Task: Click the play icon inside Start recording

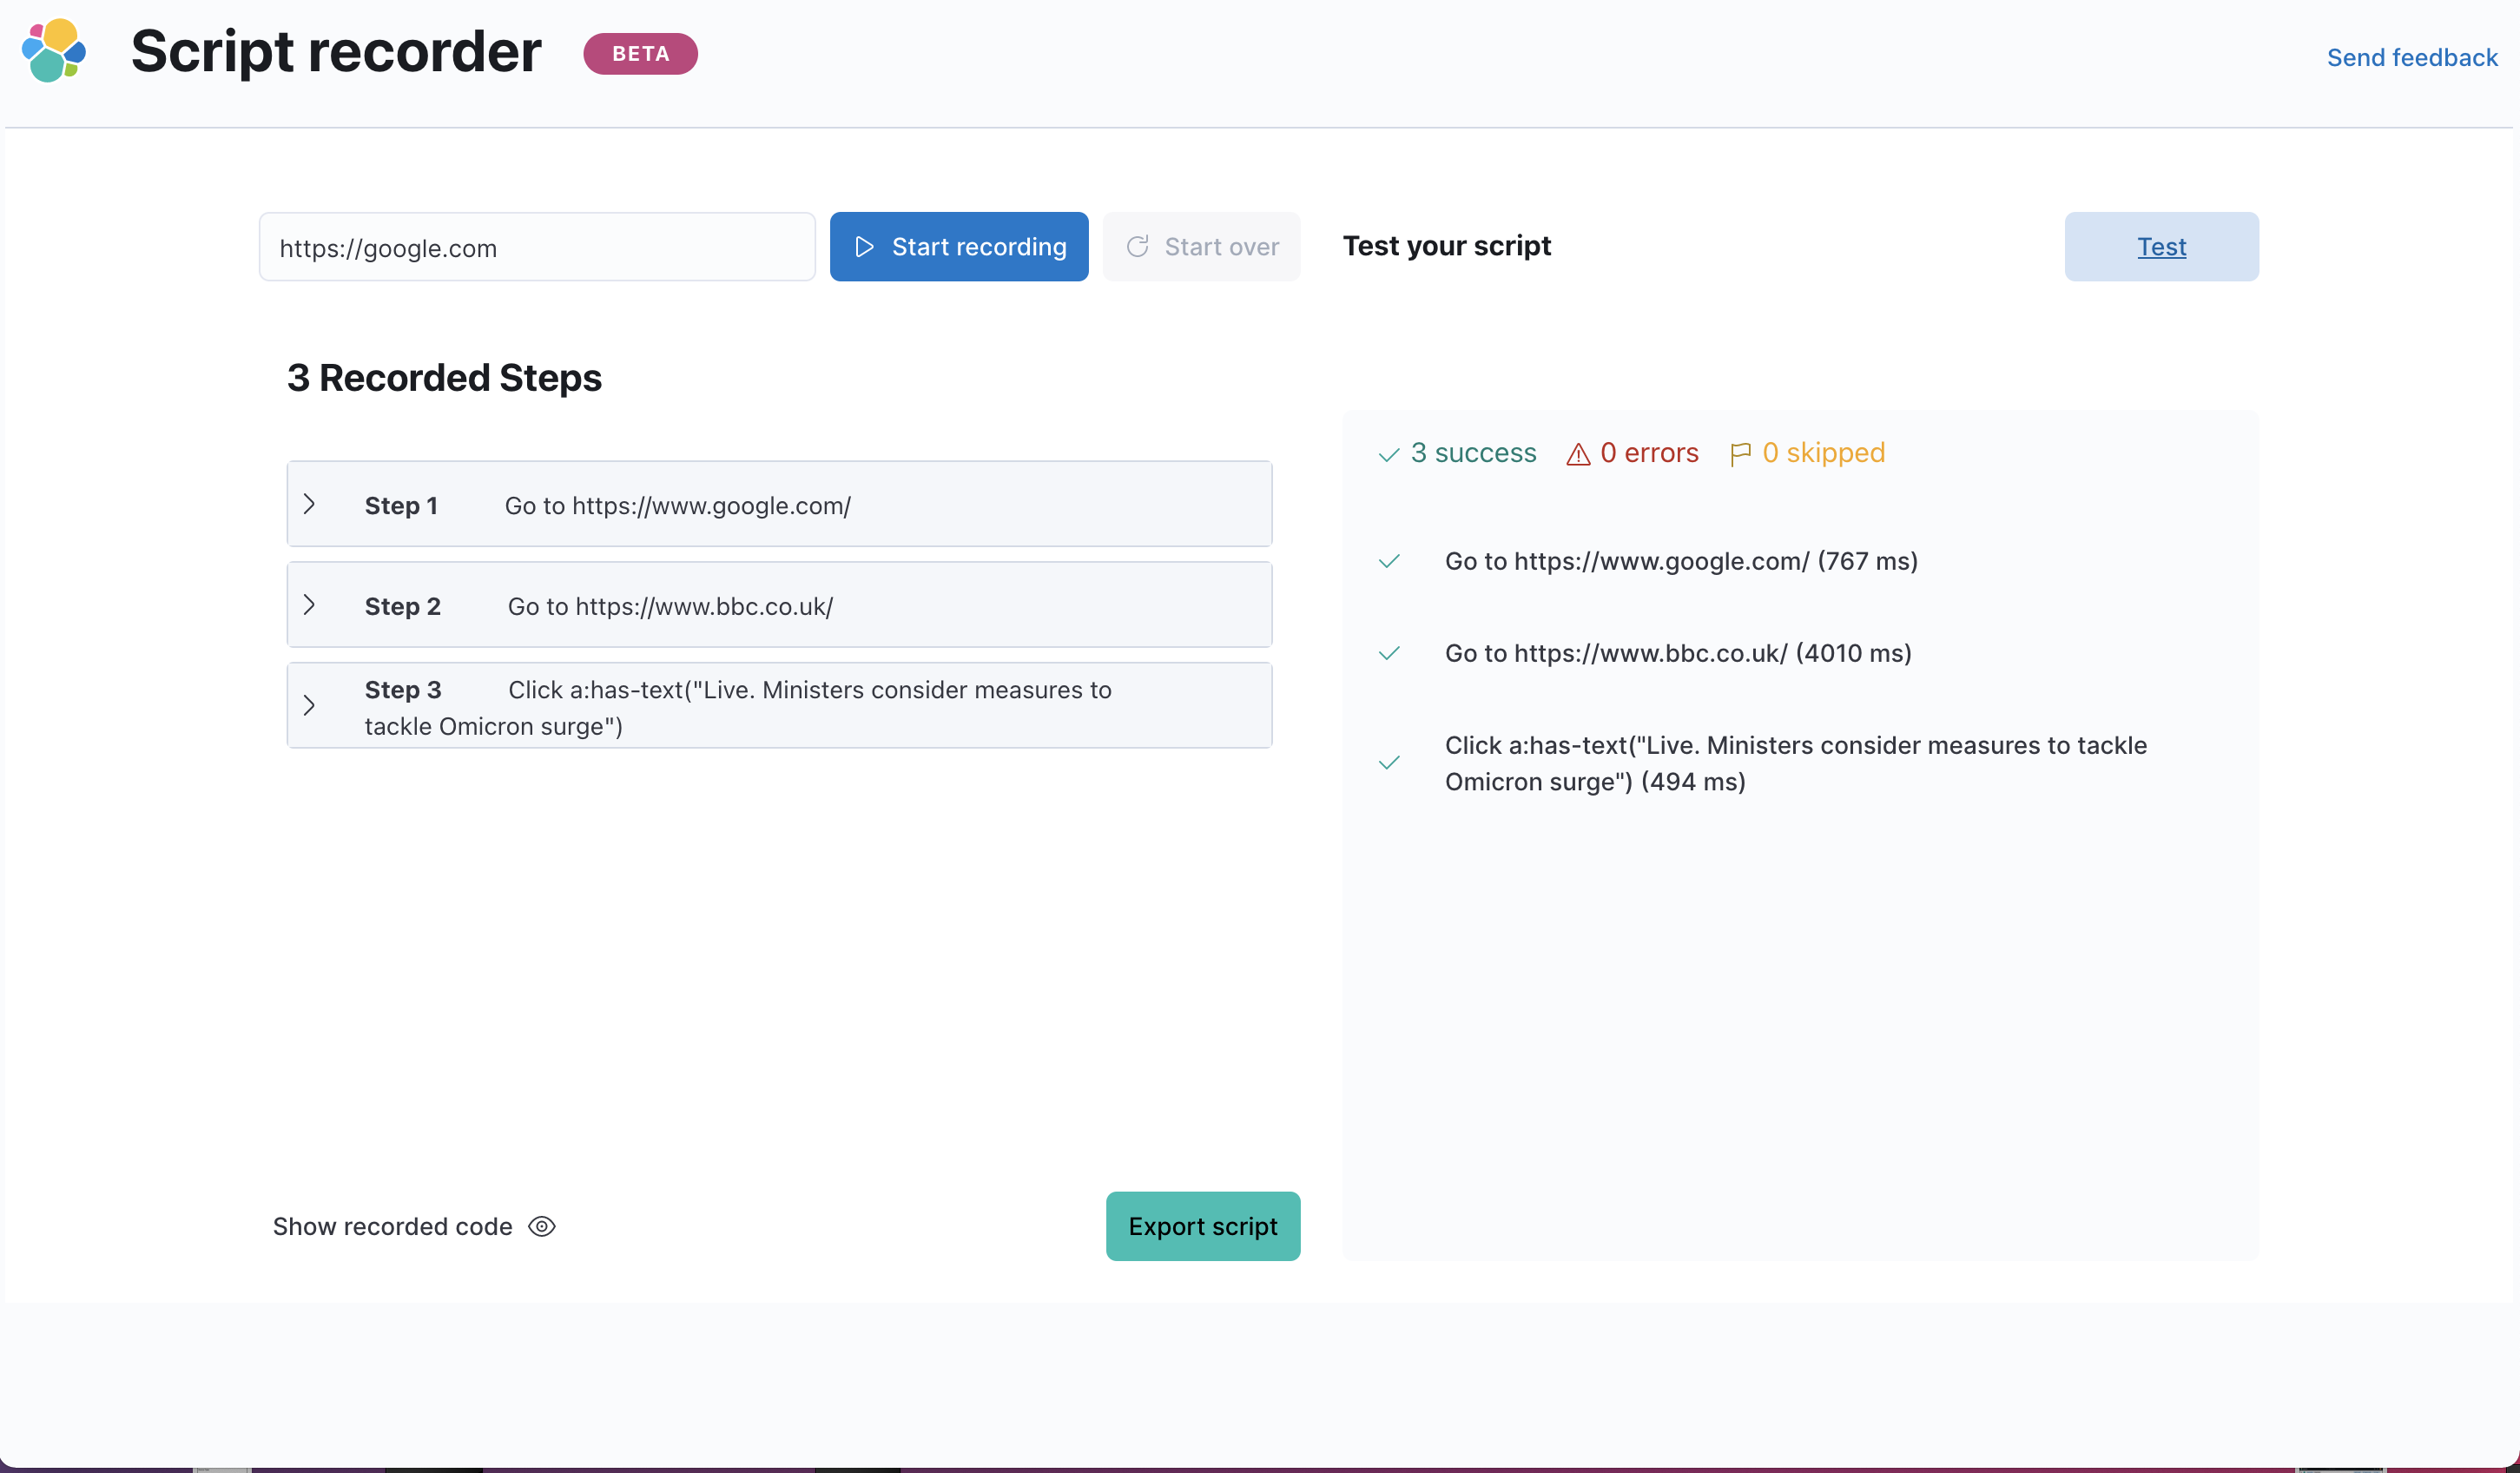Action: coord(866,246)
